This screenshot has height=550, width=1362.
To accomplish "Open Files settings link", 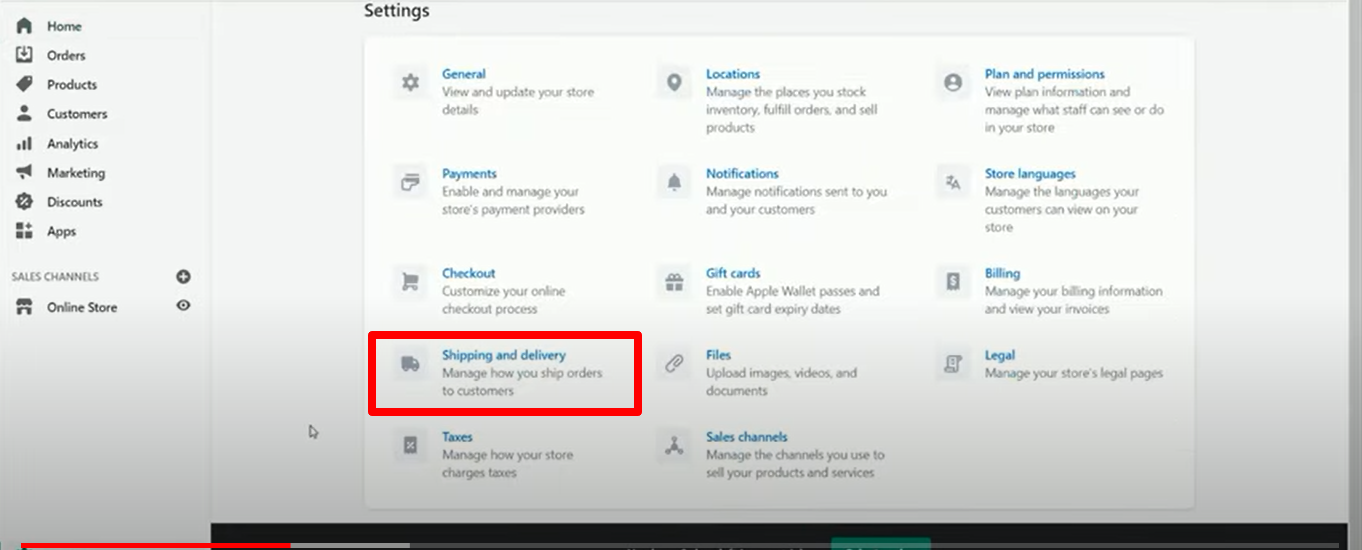I will pyautogui.click(x=718, y=355).
